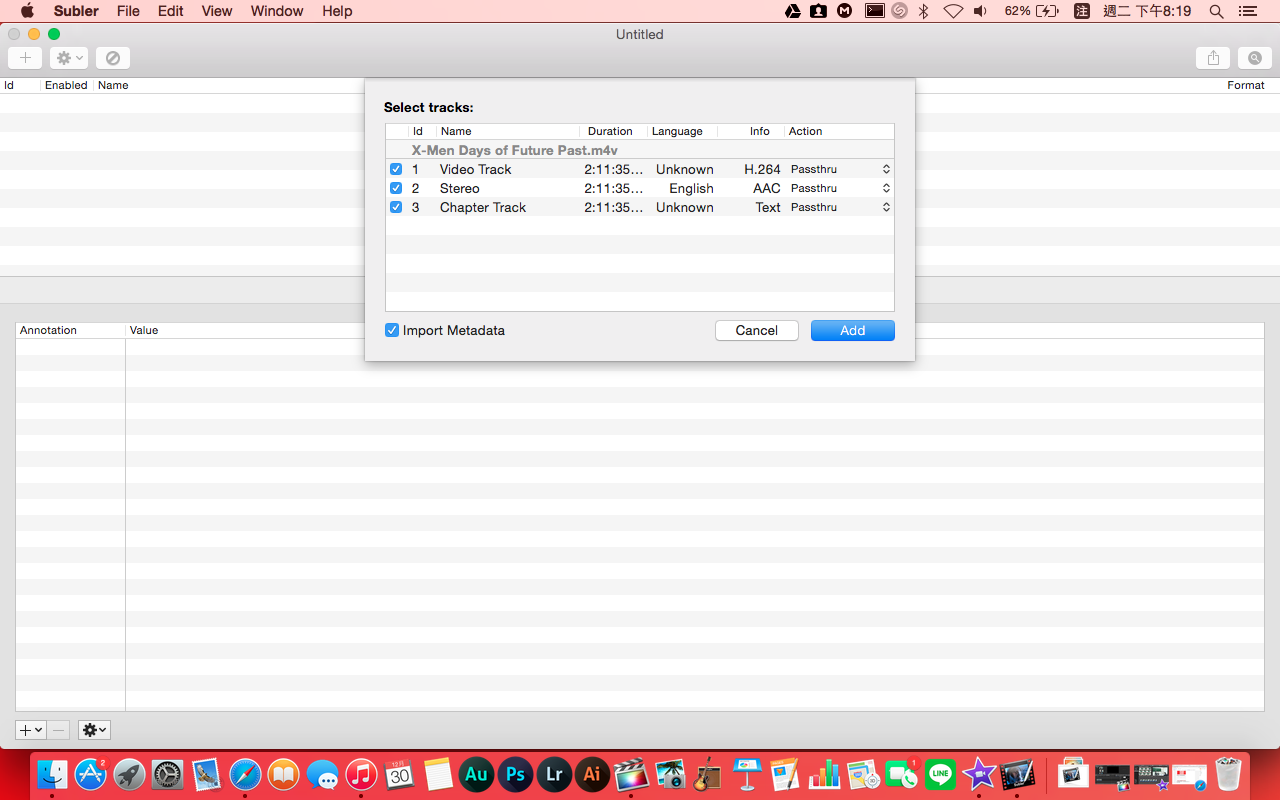Open the add annotation plus dropdown
1280x800 pixels.
(x=31, y=730)
